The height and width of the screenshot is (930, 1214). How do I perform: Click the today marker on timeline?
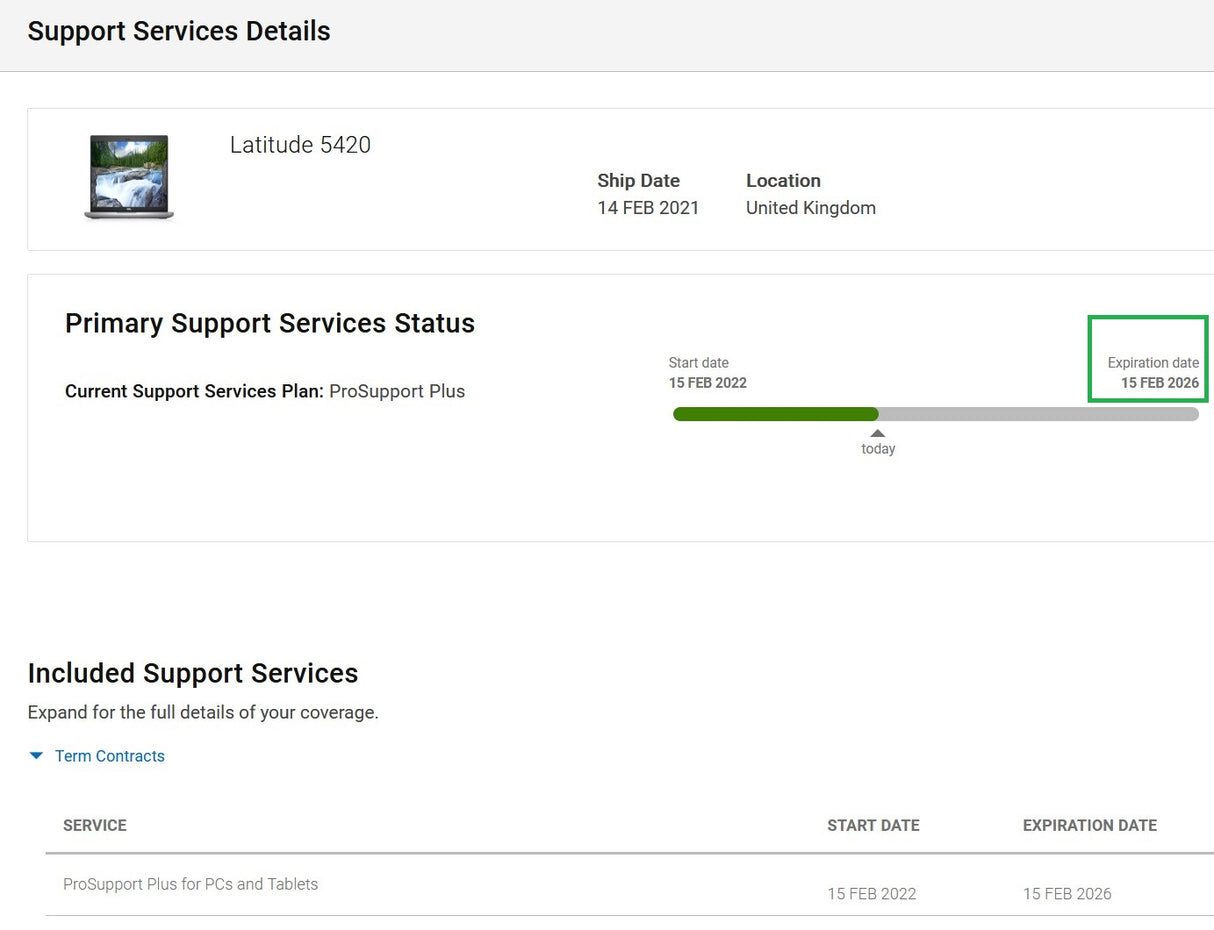(x=878, y=443)
